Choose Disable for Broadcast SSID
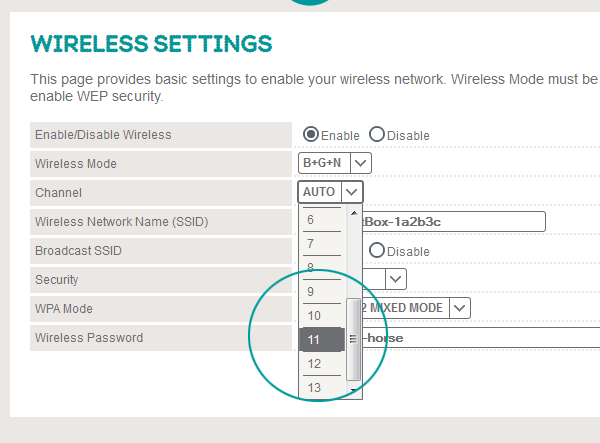The height and width of the screenshot is (443, 600). 377,250
